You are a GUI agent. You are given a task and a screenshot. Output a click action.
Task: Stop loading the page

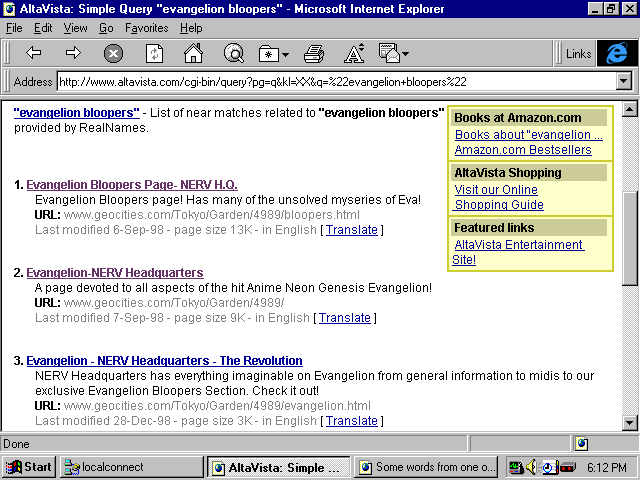[x=113, y=54]
